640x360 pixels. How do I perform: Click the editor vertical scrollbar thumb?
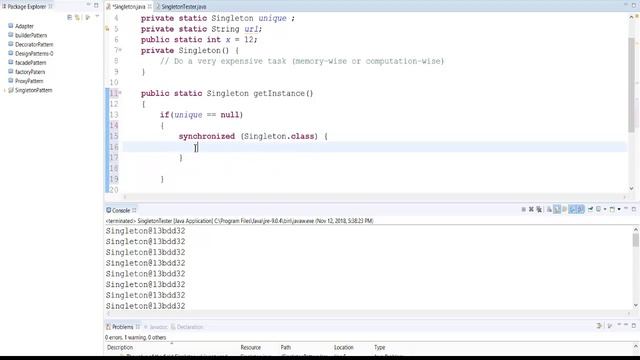(x=631, y=84)
